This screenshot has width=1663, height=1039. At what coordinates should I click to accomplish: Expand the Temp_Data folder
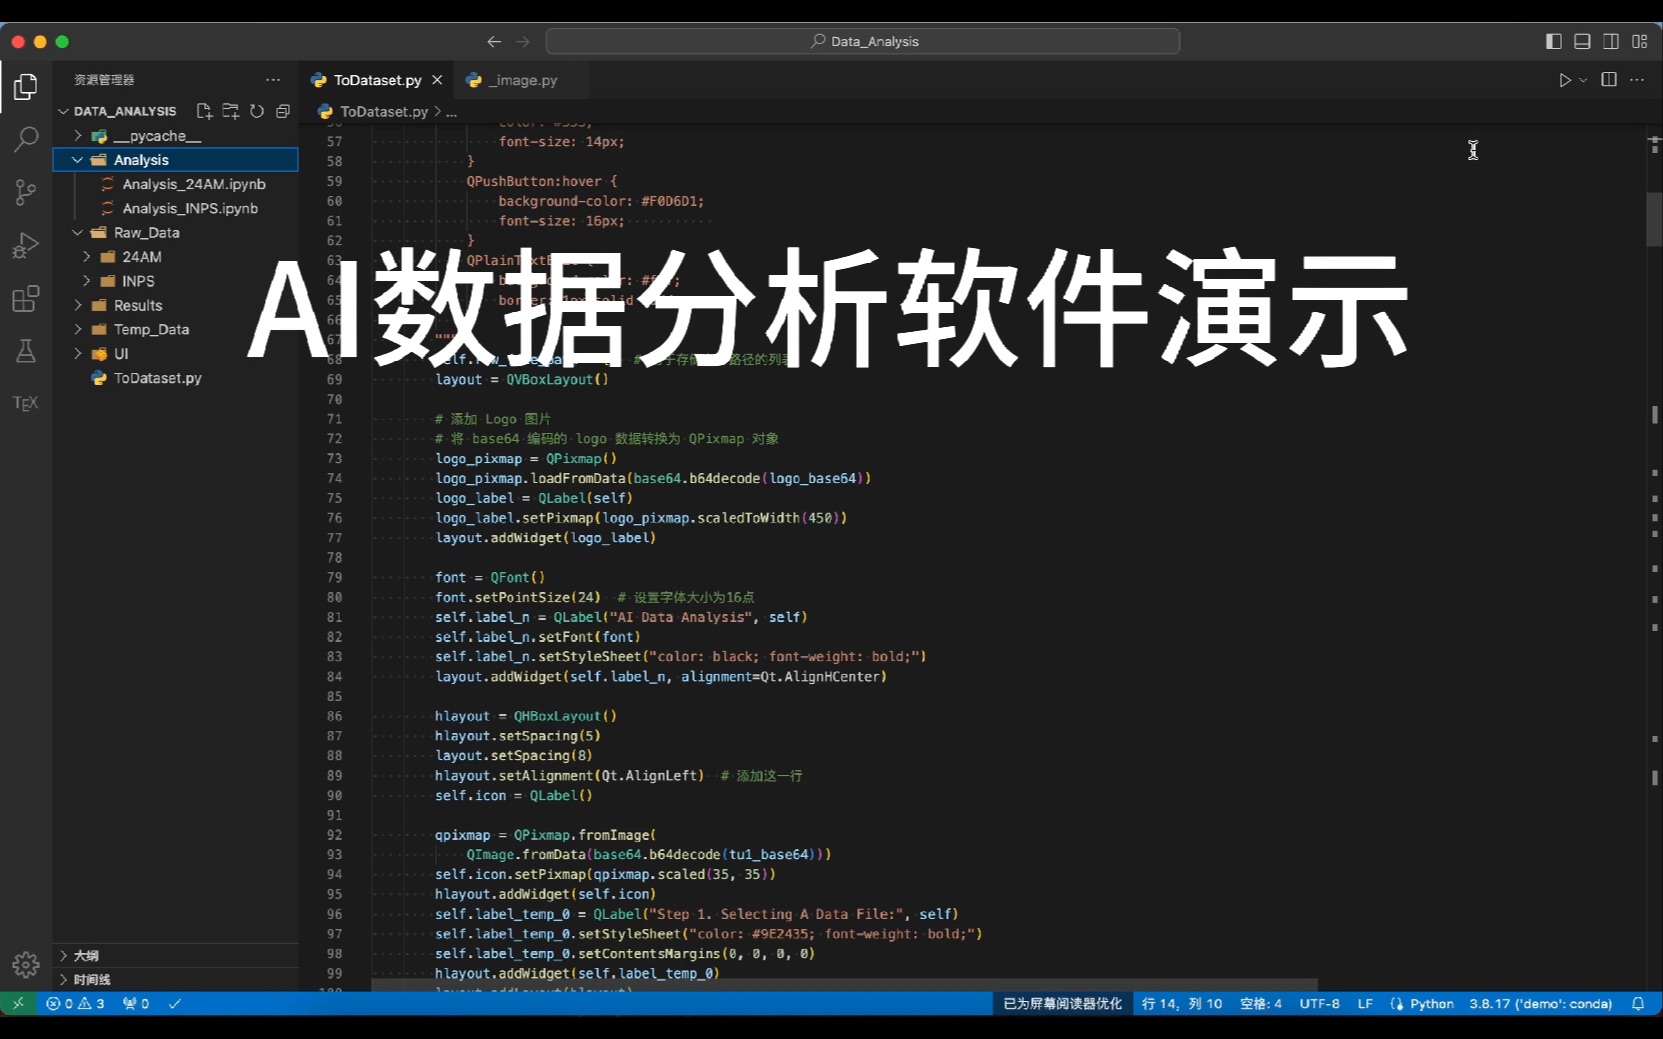[x=77, y=329]
